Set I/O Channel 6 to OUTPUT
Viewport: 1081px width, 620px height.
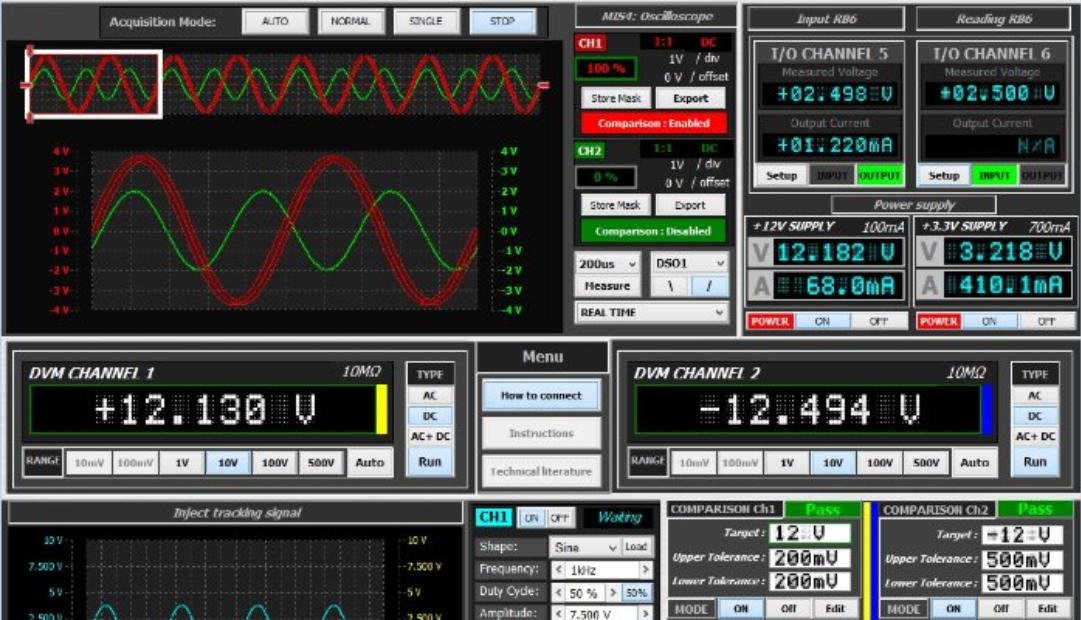(x=1042, y=176)
